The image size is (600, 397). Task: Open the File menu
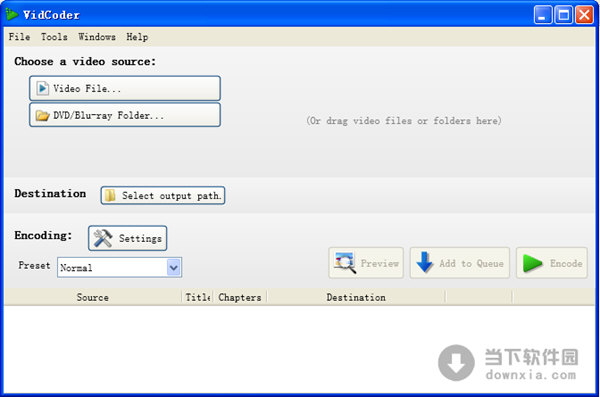[x=20, y=37]
